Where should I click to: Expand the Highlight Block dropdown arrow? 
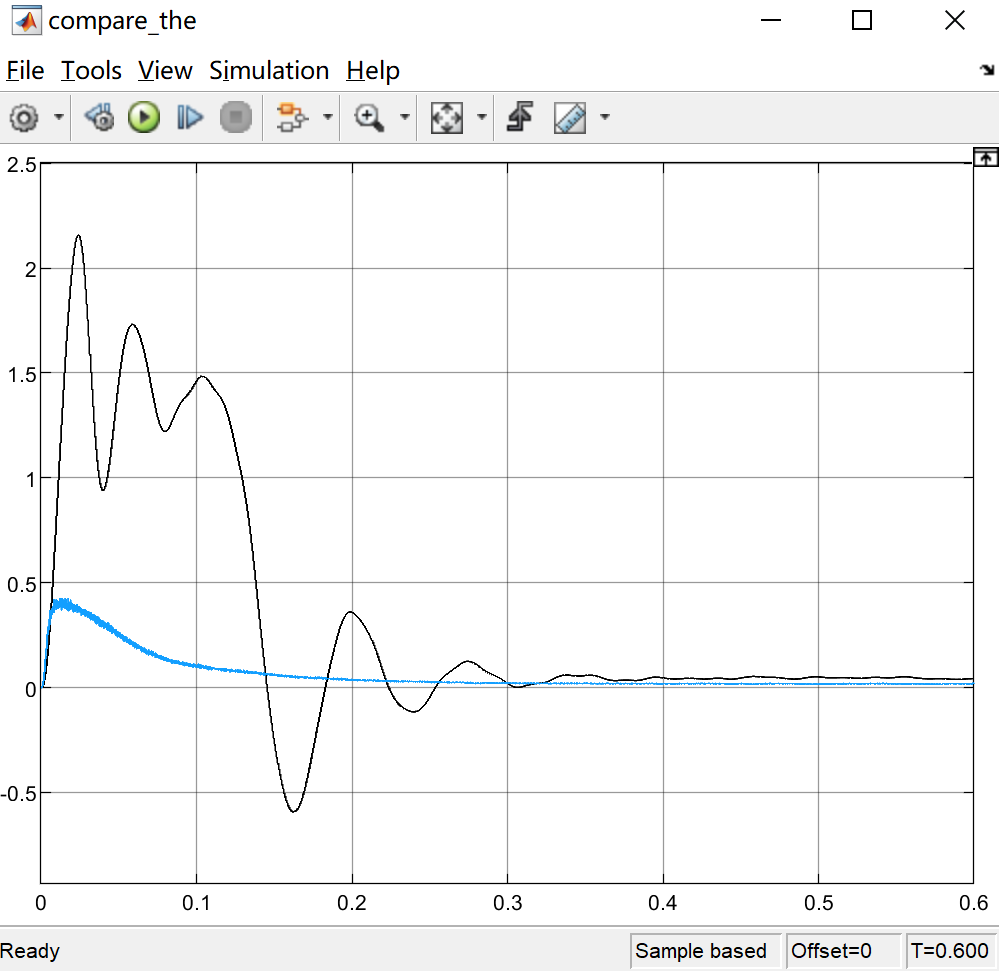(327, 118)
